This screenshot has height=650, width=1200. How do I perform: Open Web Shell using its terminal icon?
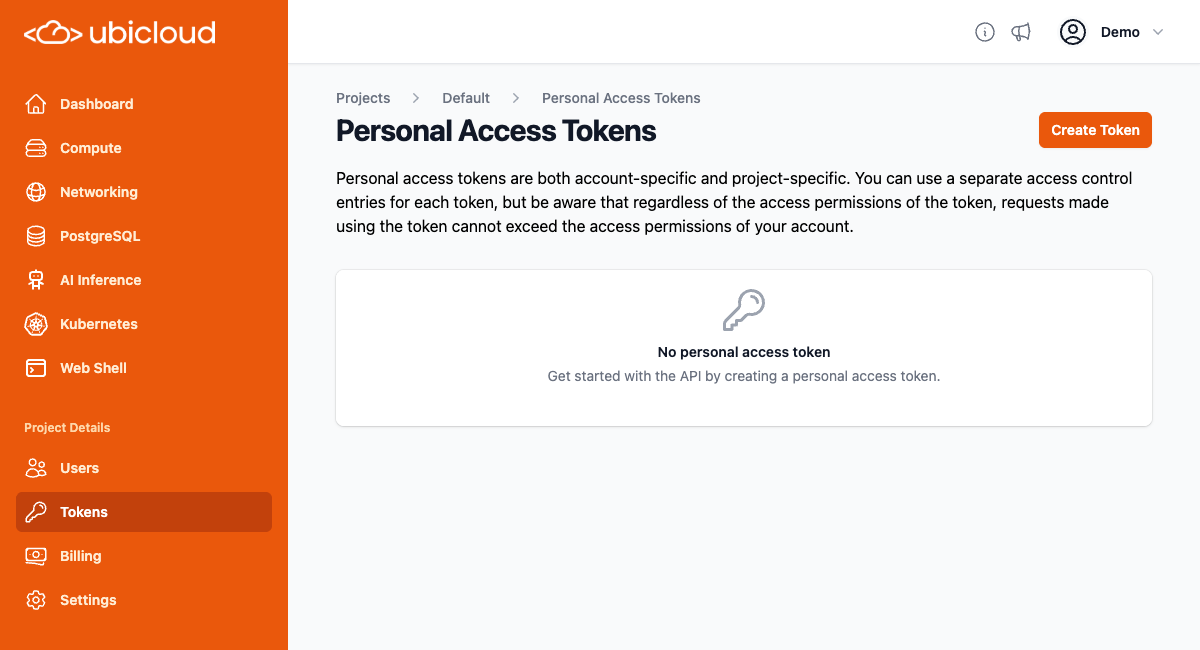(x=36, y=368)
